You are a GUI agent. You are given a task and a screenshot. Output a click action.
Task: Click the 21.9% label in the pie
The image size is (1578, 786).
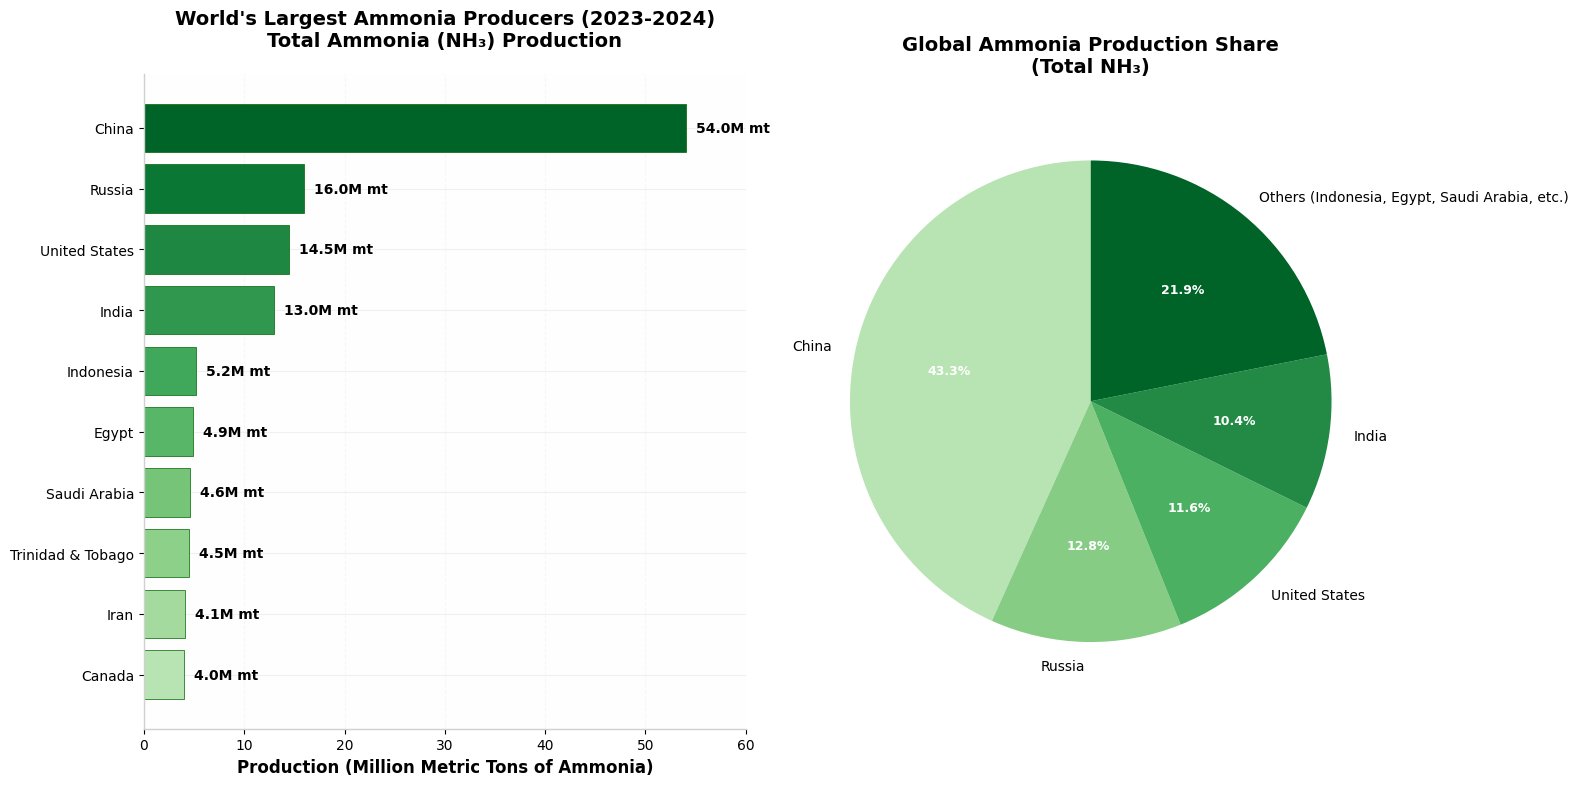click(x=1182, y=290)
